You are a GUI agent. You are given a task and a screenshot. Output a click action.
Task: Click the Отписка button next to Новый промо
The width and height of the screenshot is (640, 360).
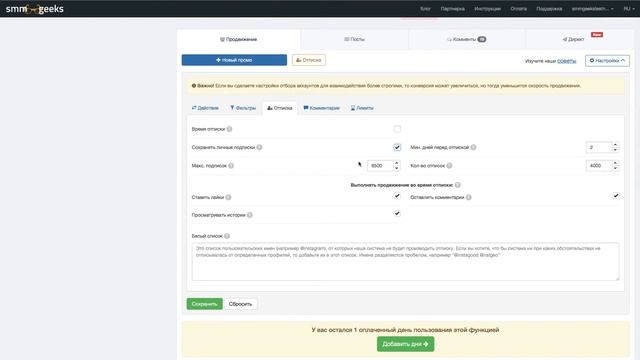click(x=309, y=60)
